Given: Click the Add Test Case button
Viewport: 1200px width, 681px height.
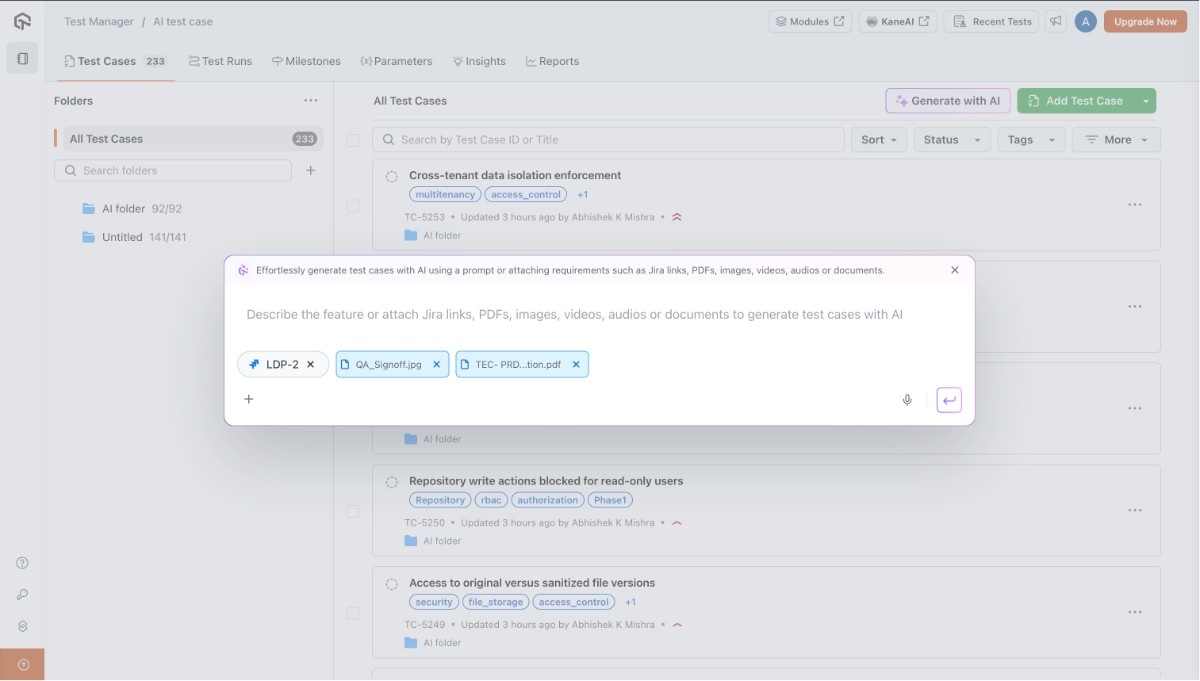Looking at the screenshot, I should (1076, 101).
